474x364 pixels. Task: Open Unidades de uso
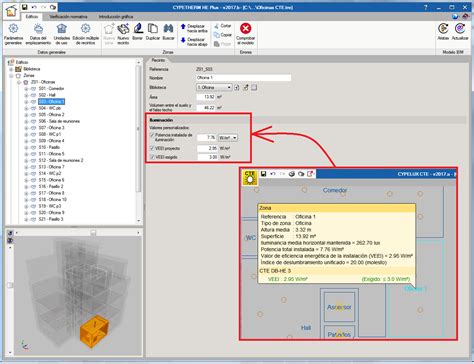click(62, 34)
